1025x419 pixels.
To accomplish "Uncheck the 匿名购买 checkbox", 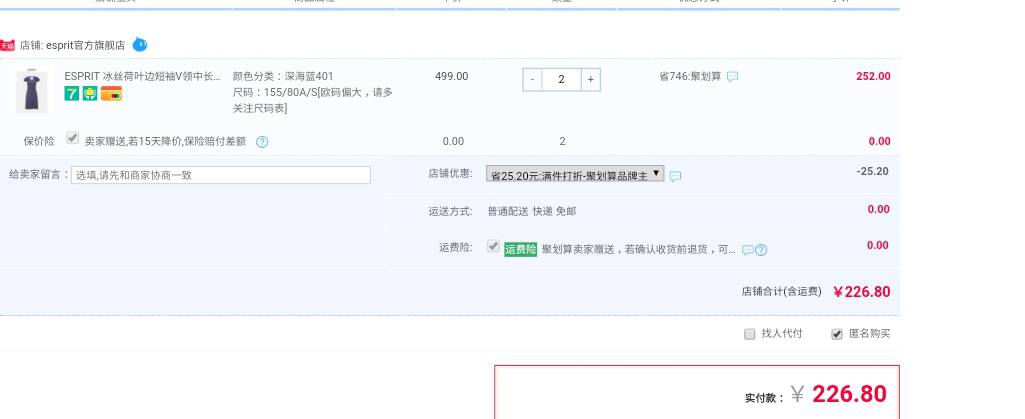I will (837, 334).
